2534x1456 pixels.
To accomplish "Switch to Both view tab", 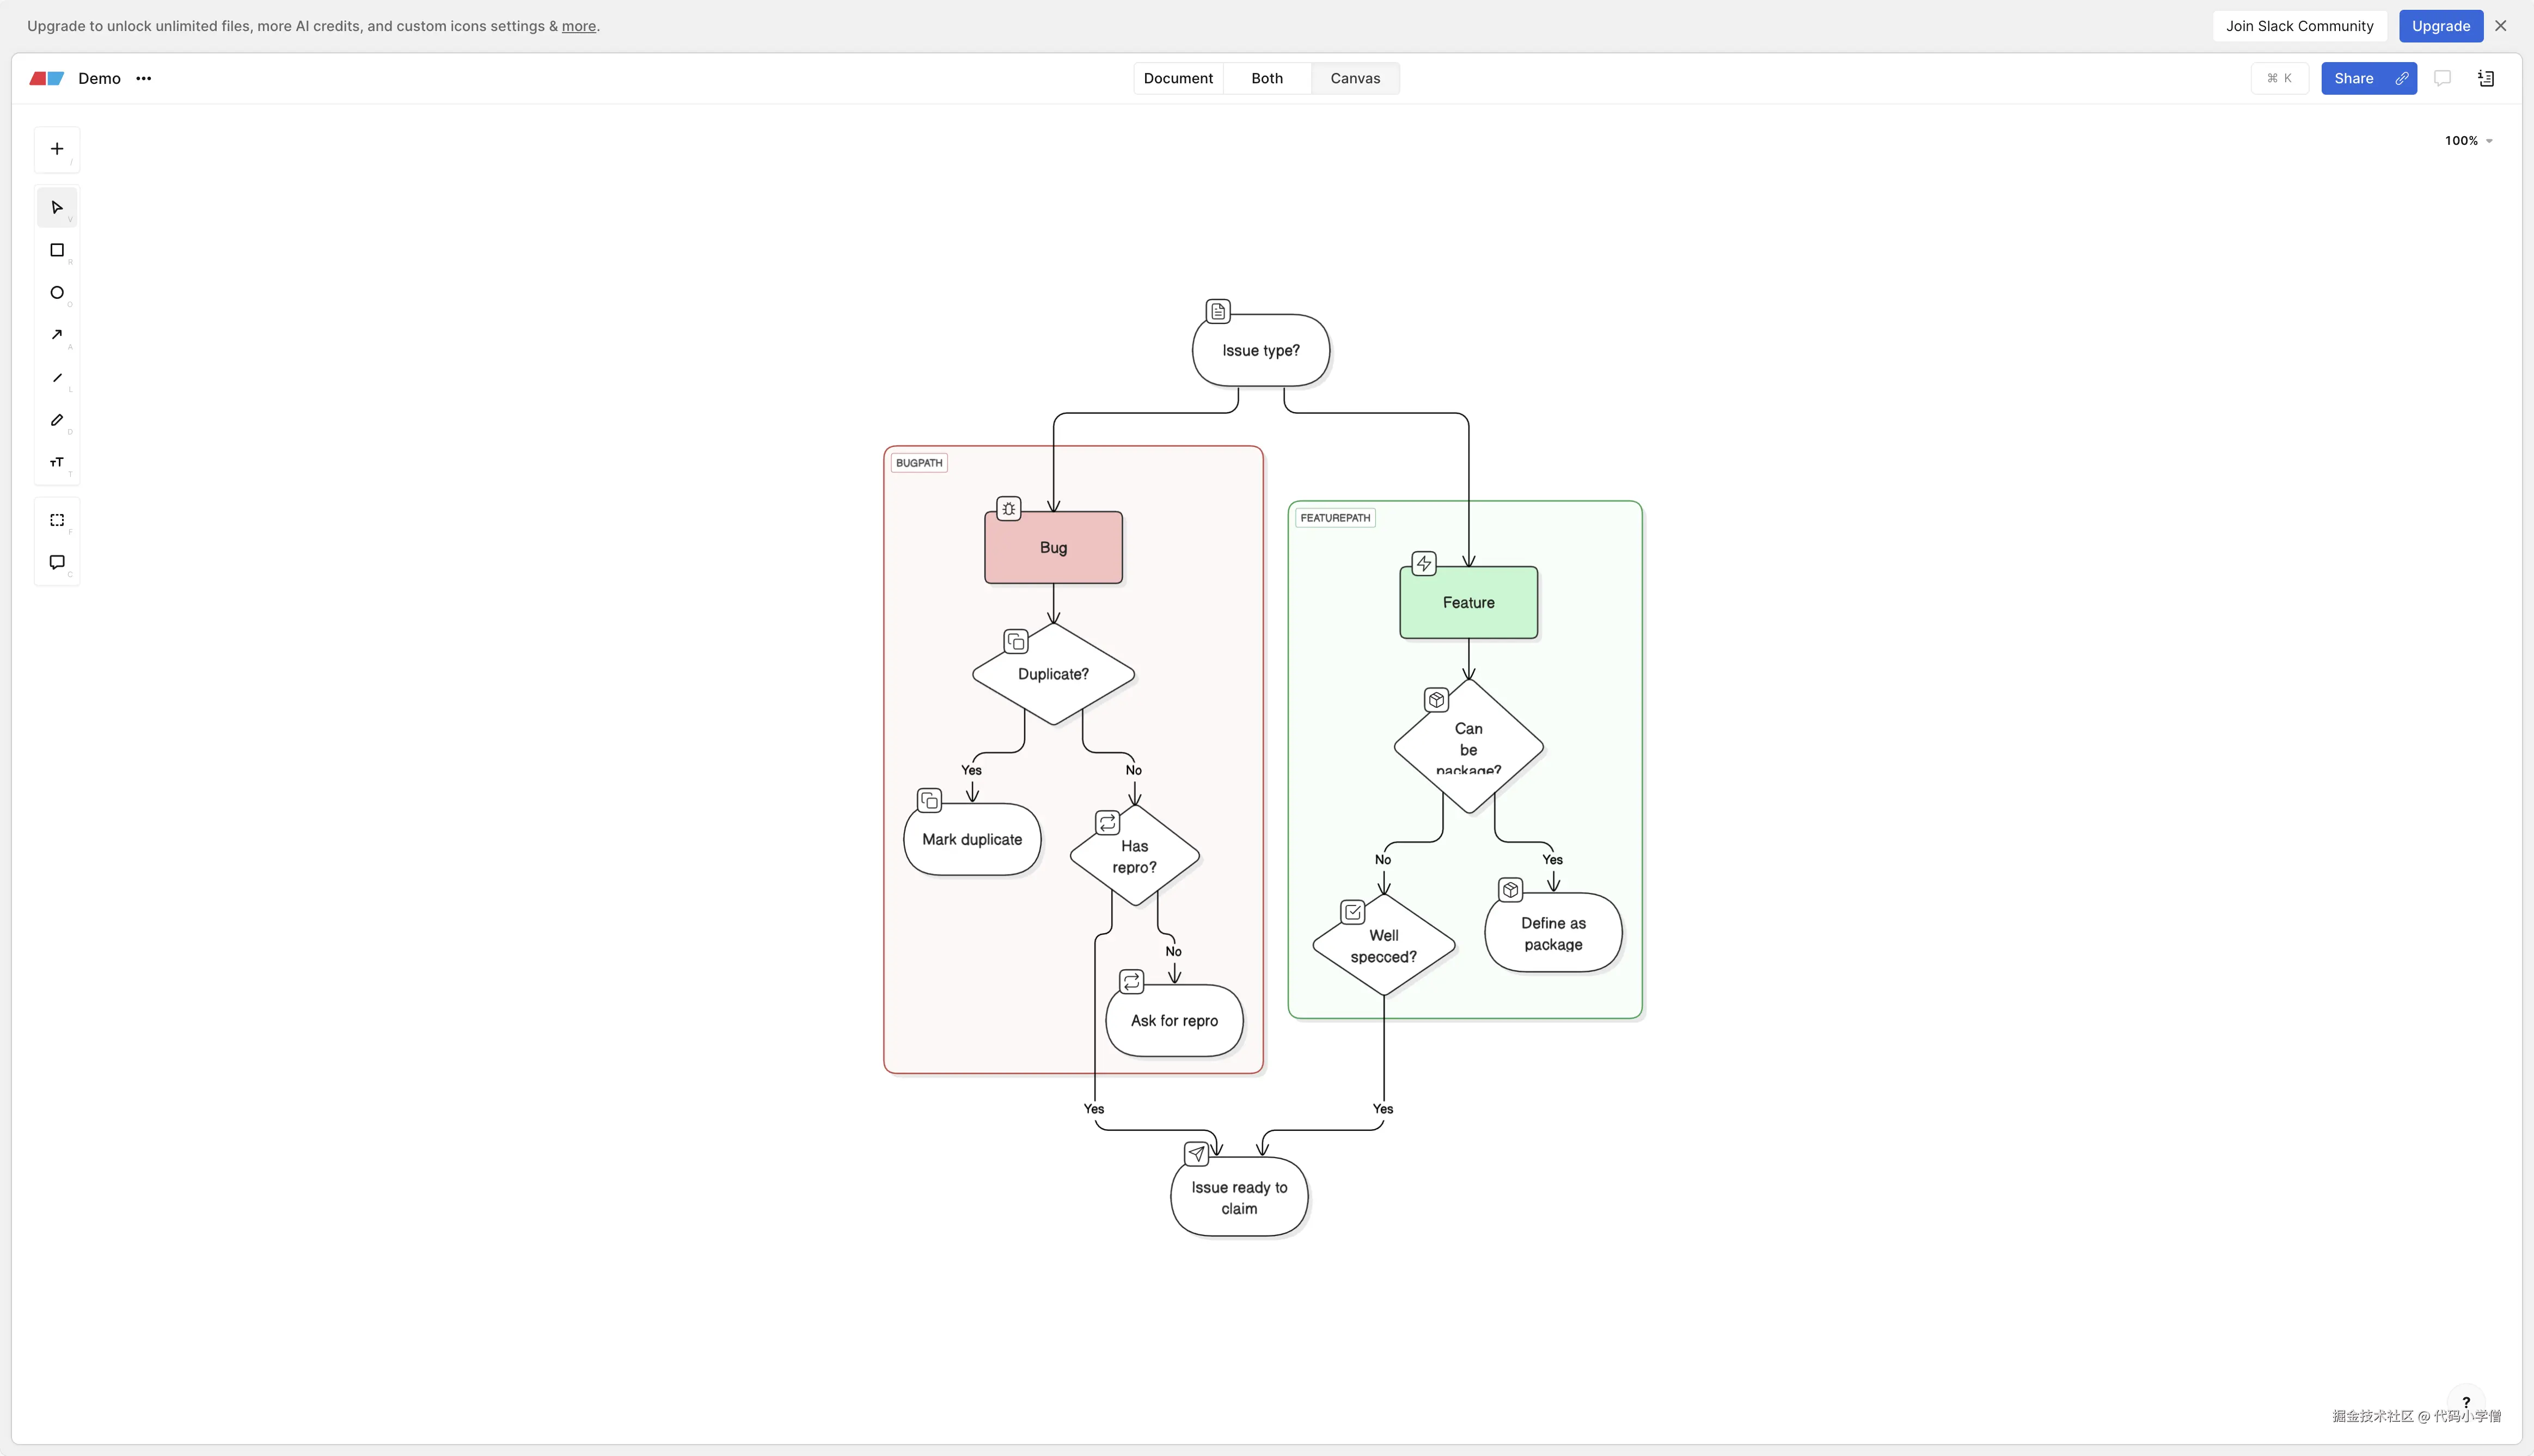I will pyautogui.click(x=1266, y=78).
